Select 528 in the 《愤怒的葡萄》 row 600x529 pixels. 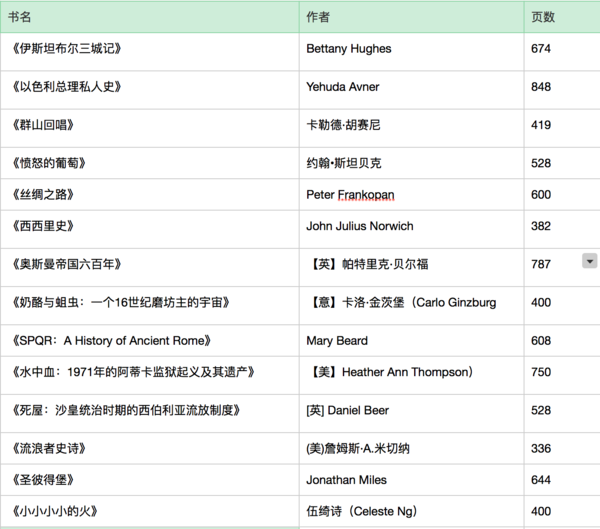coord(541,163)
